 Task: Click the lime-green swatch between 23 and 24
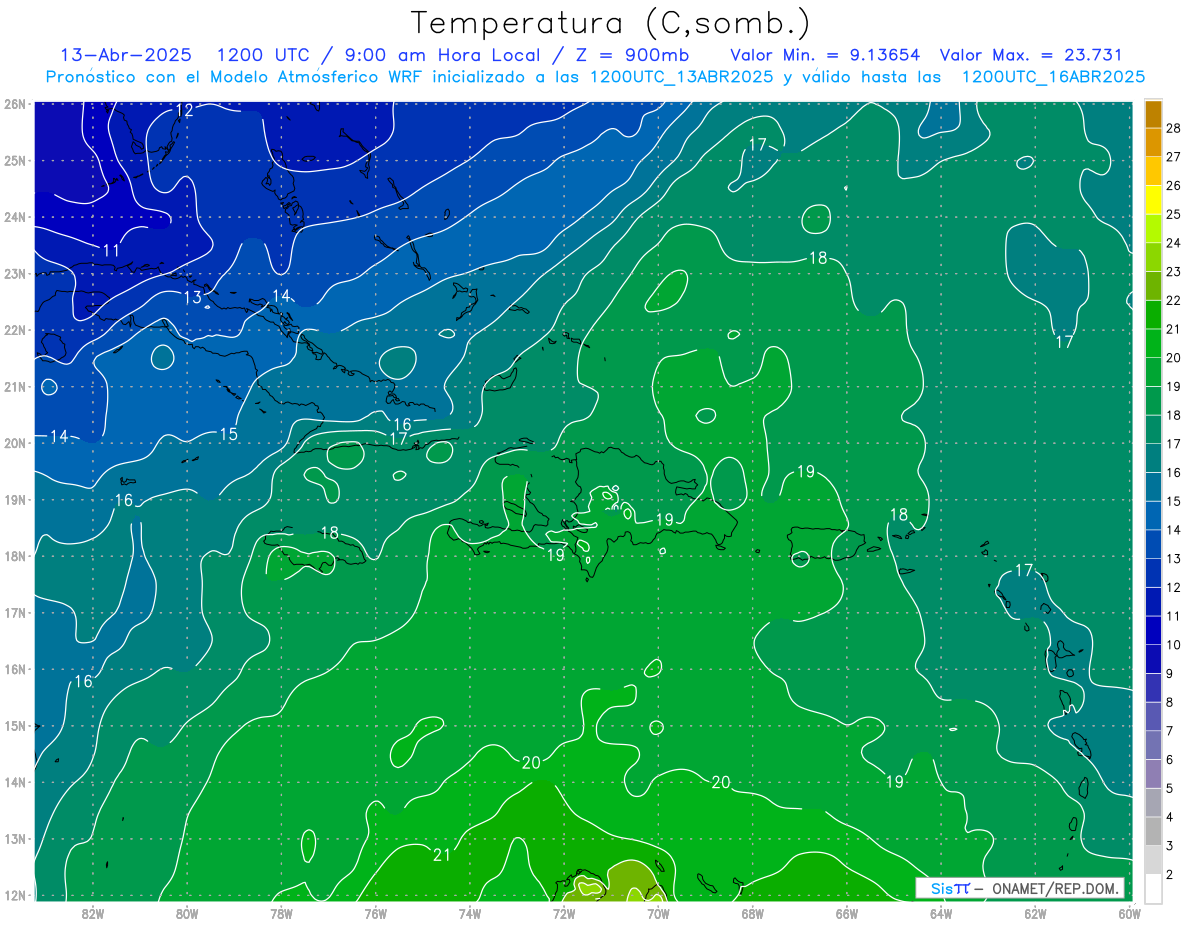coord(1153,257)
